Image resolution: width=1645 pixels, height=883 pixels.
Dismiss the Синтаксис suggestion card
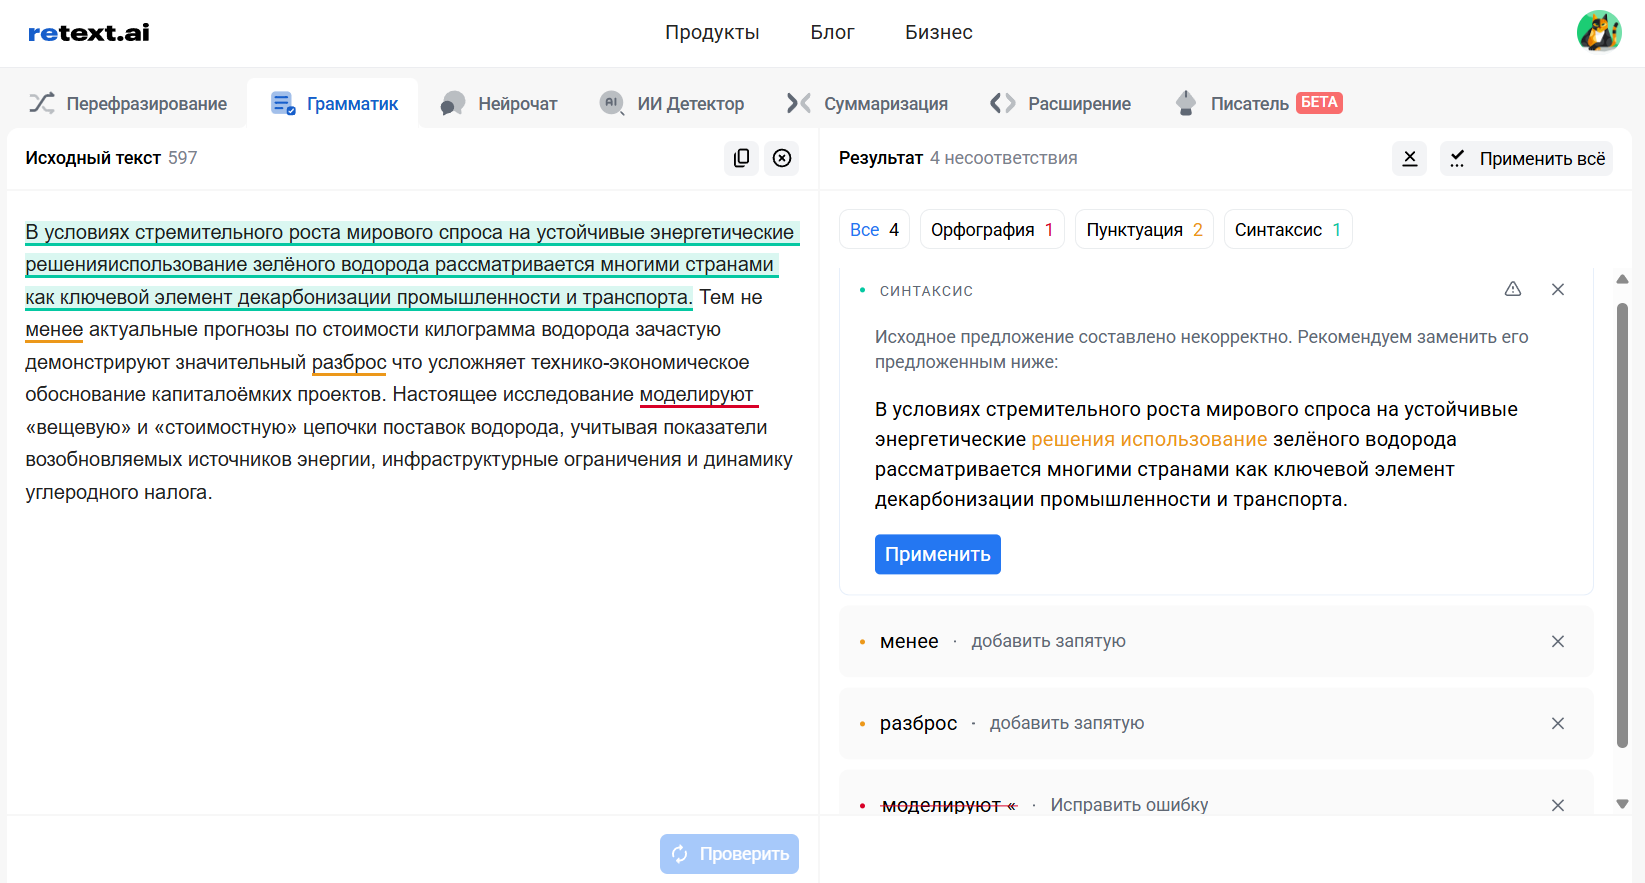click(1557, 289)
